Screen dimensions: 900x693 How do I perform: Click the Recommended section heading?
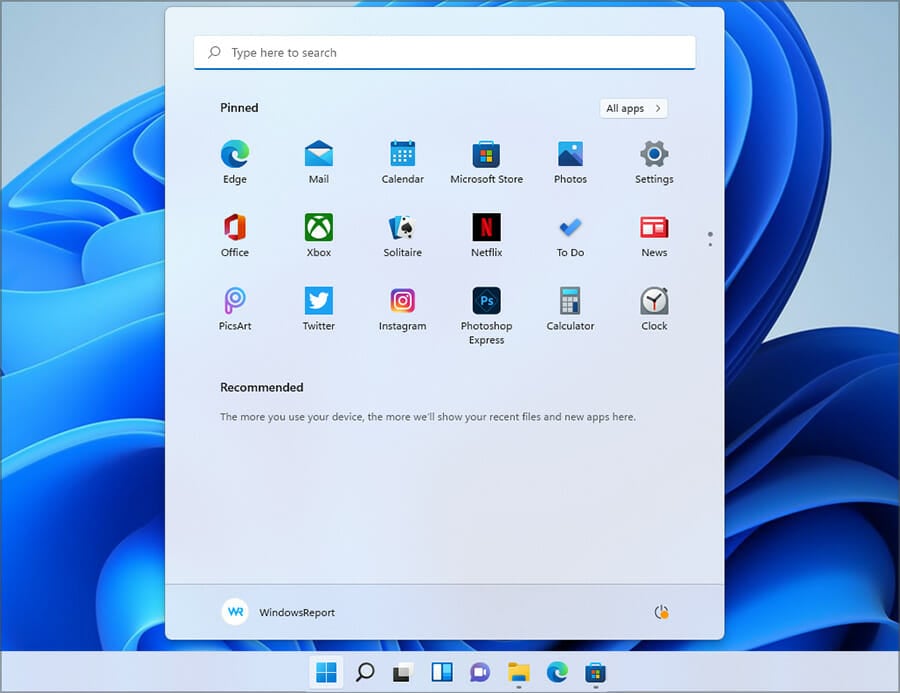[262, 388]
